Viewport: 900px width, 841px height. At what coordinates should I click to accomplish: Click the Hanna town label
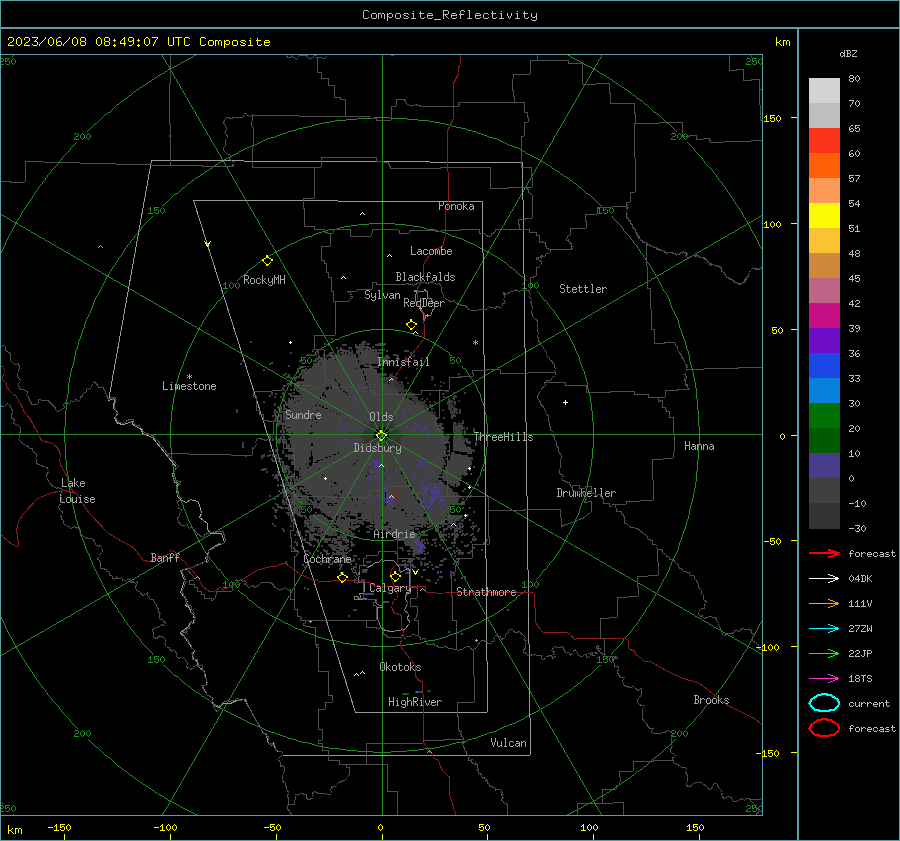click(x=699, y=446)
